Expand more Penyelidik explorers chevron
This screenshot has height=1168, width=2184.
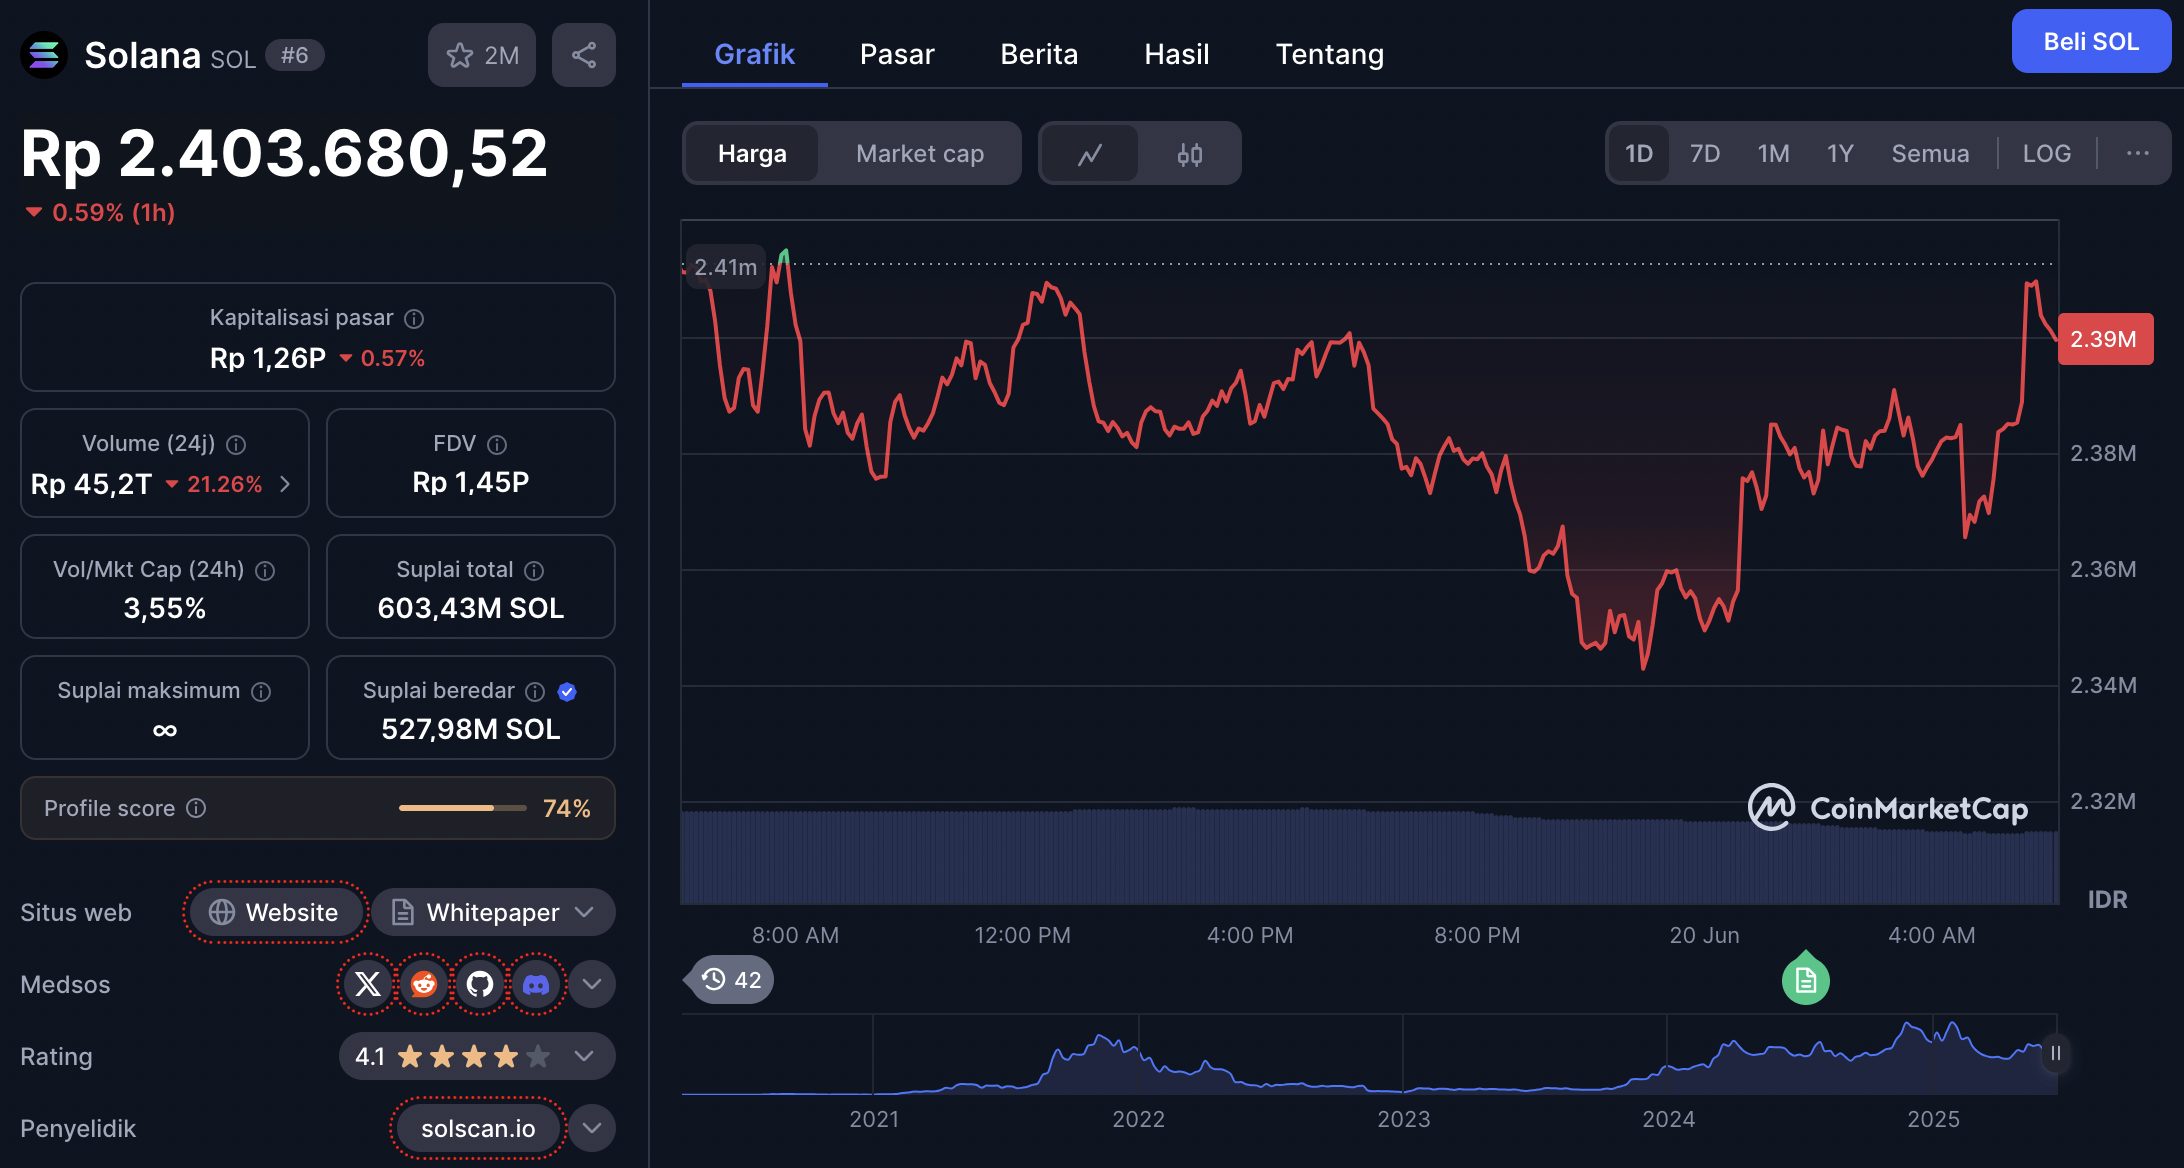tap(592, 1128)
